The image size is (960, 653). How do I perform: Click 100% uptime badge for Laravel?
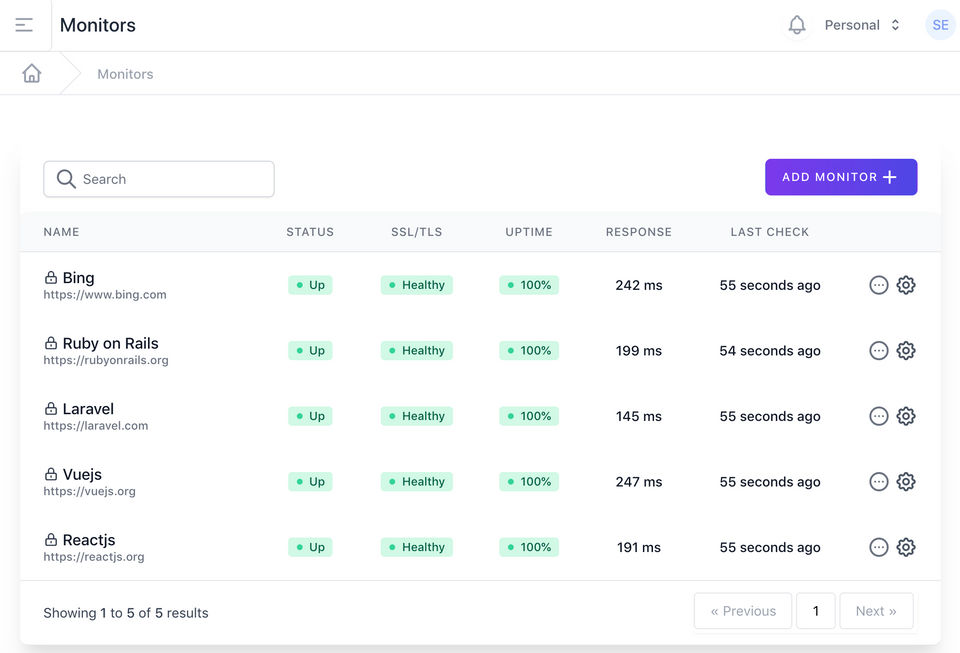pyautogui.click(x=529, y=416)
